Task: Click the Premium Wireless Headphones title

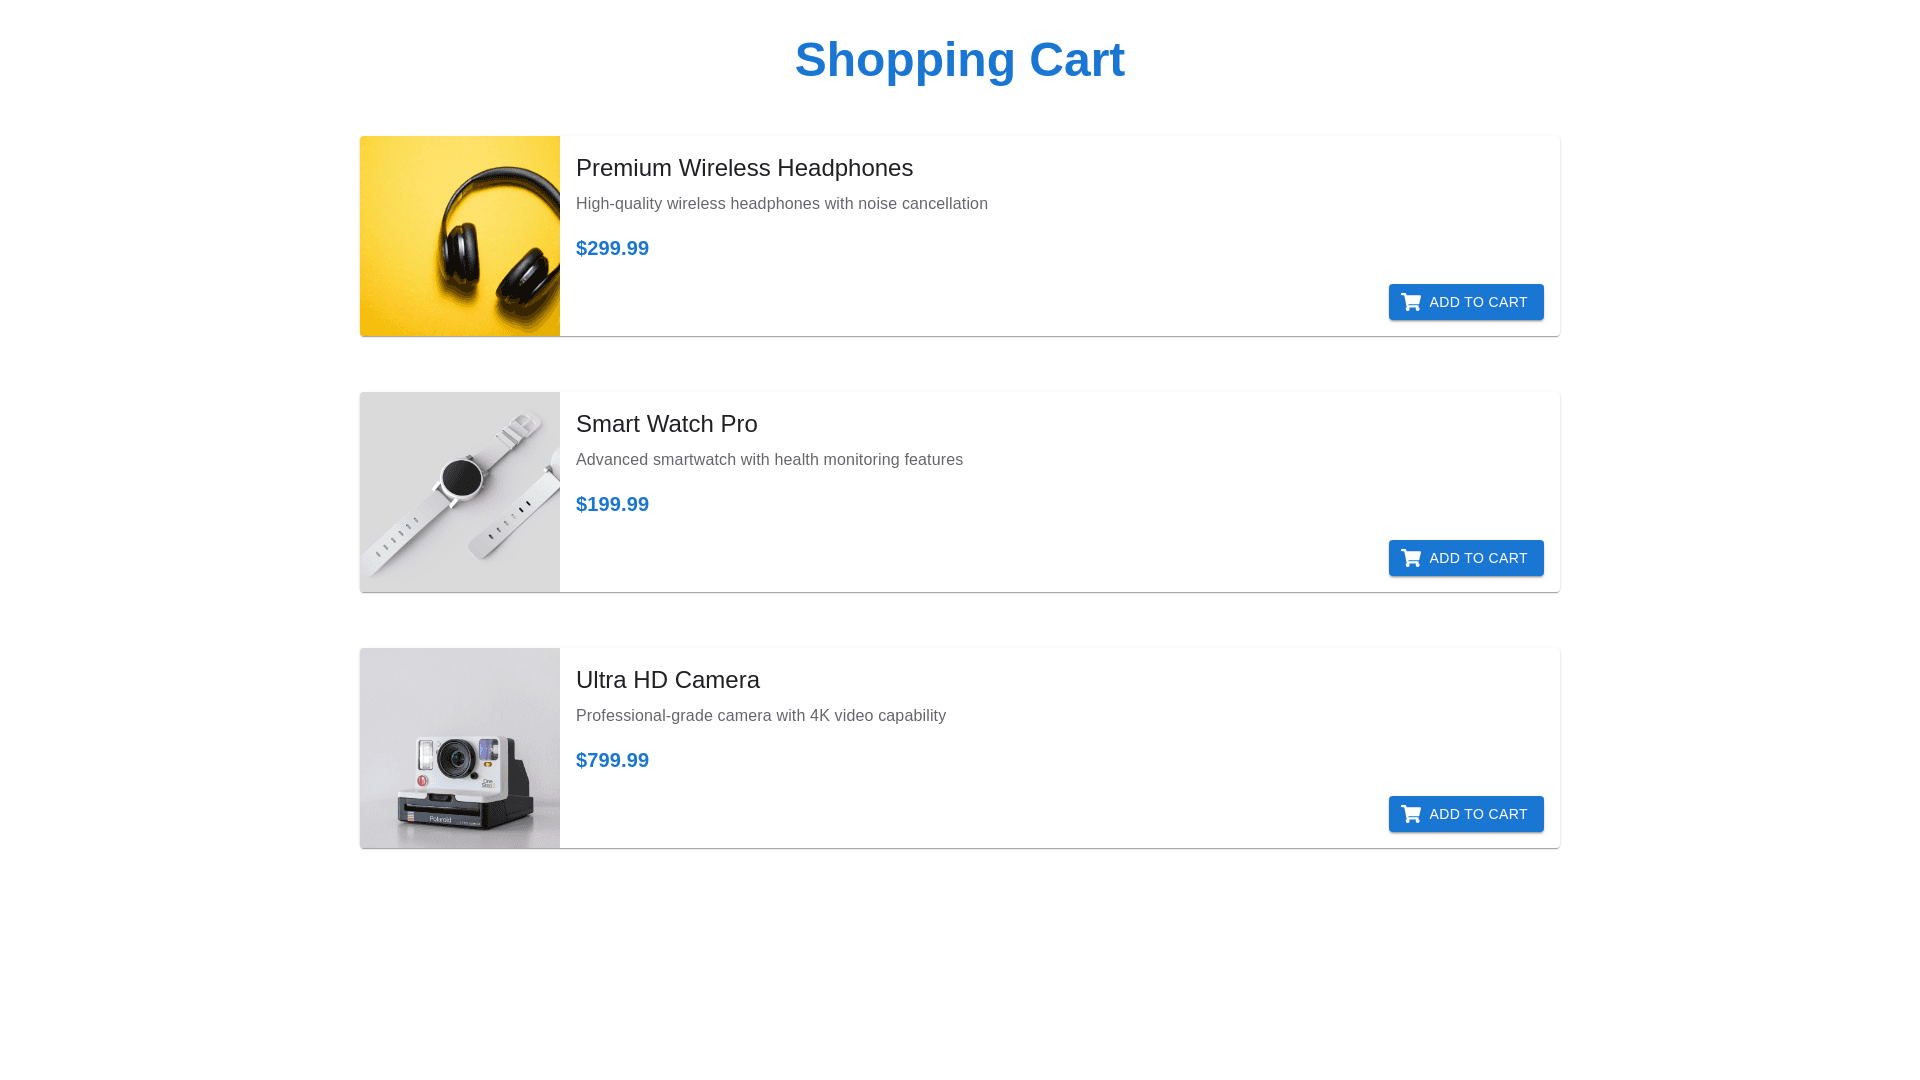Action: point(744,168)
